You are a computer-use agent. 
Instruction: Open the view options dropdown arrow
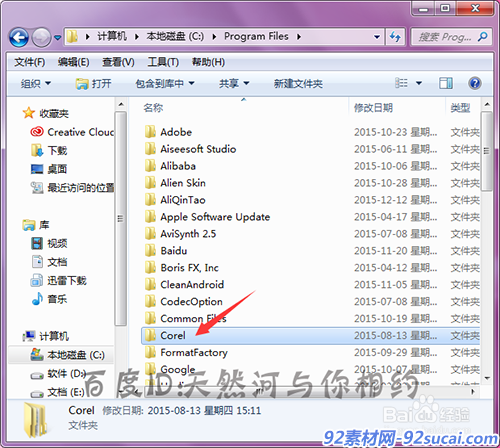419,83
